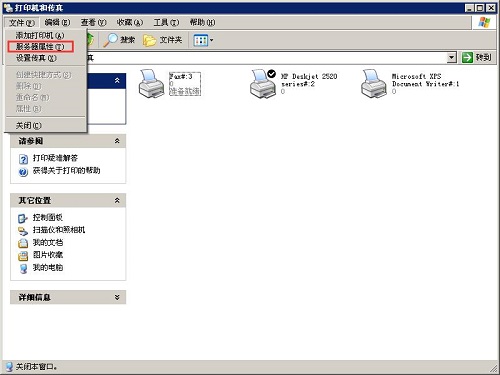The height and width of the screenshot is (375, 500).
Task: Select the HP Deskjet 2520 series printer
Action: [x=263, y=84]
